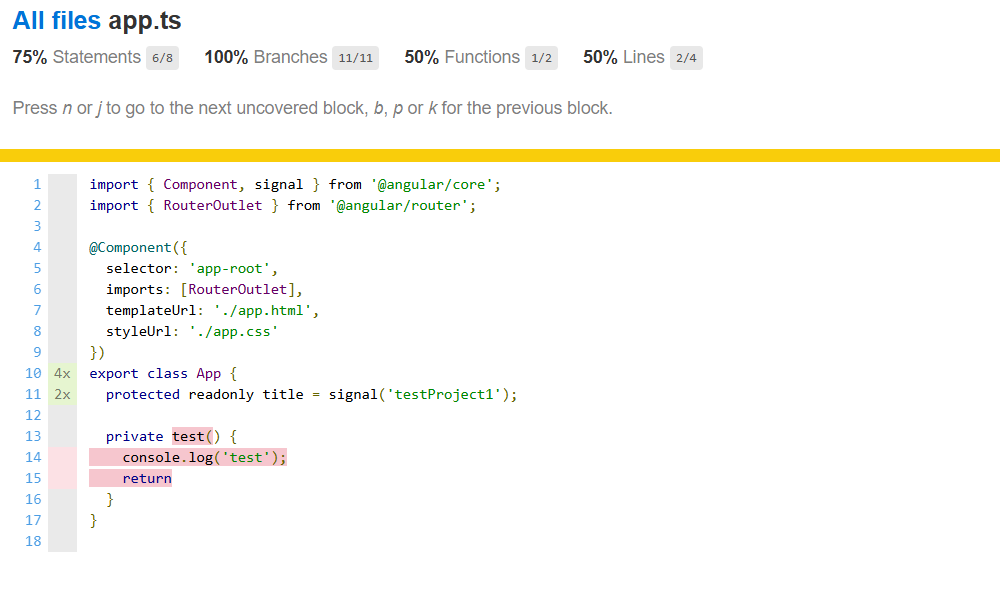Click the 2/4 lines count badge

tap(686, 58)
